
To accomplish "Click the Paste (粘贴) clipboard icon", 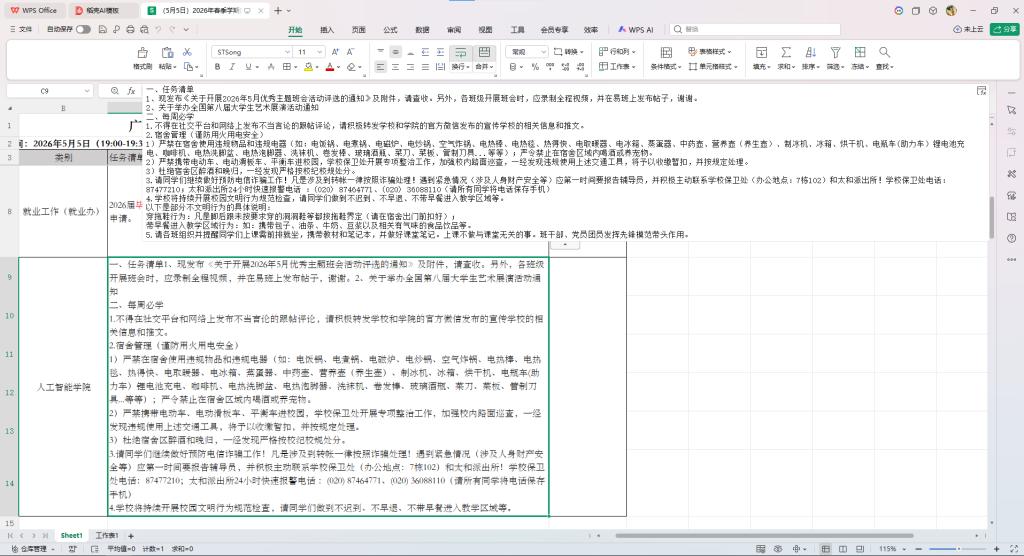I will 167,53.
